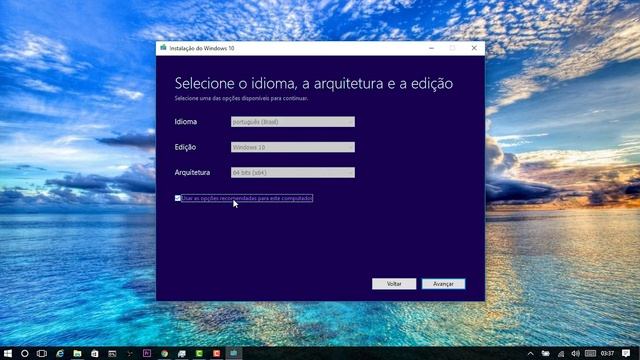Open the Action Center notifications icon
This screenshot has height=360, width=640.
626,353
